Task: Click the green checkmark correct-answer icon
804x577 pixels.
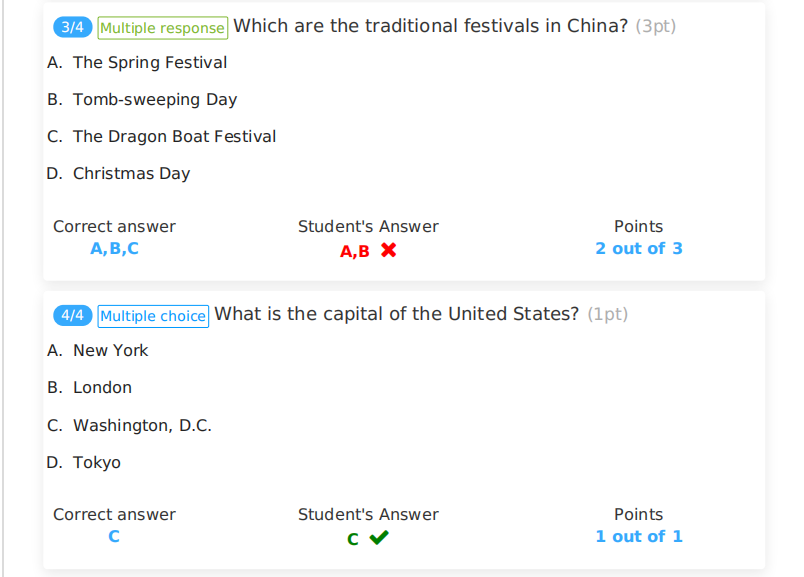Action: 379,538
